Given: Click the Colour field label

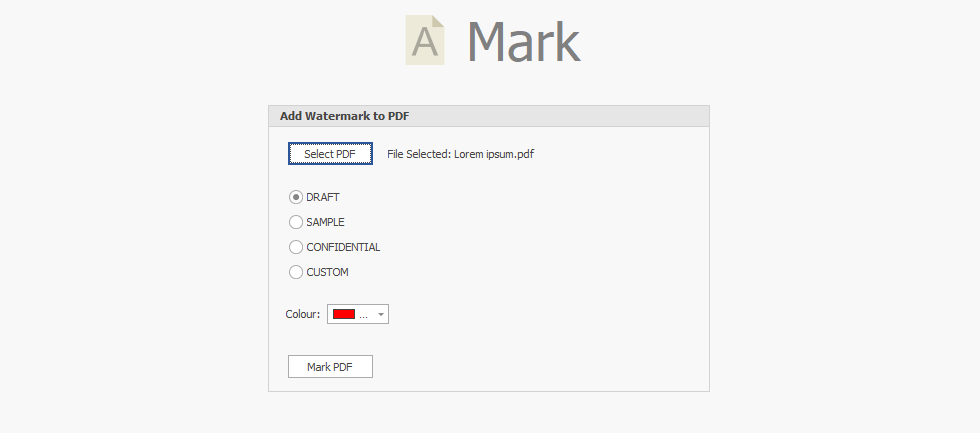Looking at the screenshot, I should 302,314.
